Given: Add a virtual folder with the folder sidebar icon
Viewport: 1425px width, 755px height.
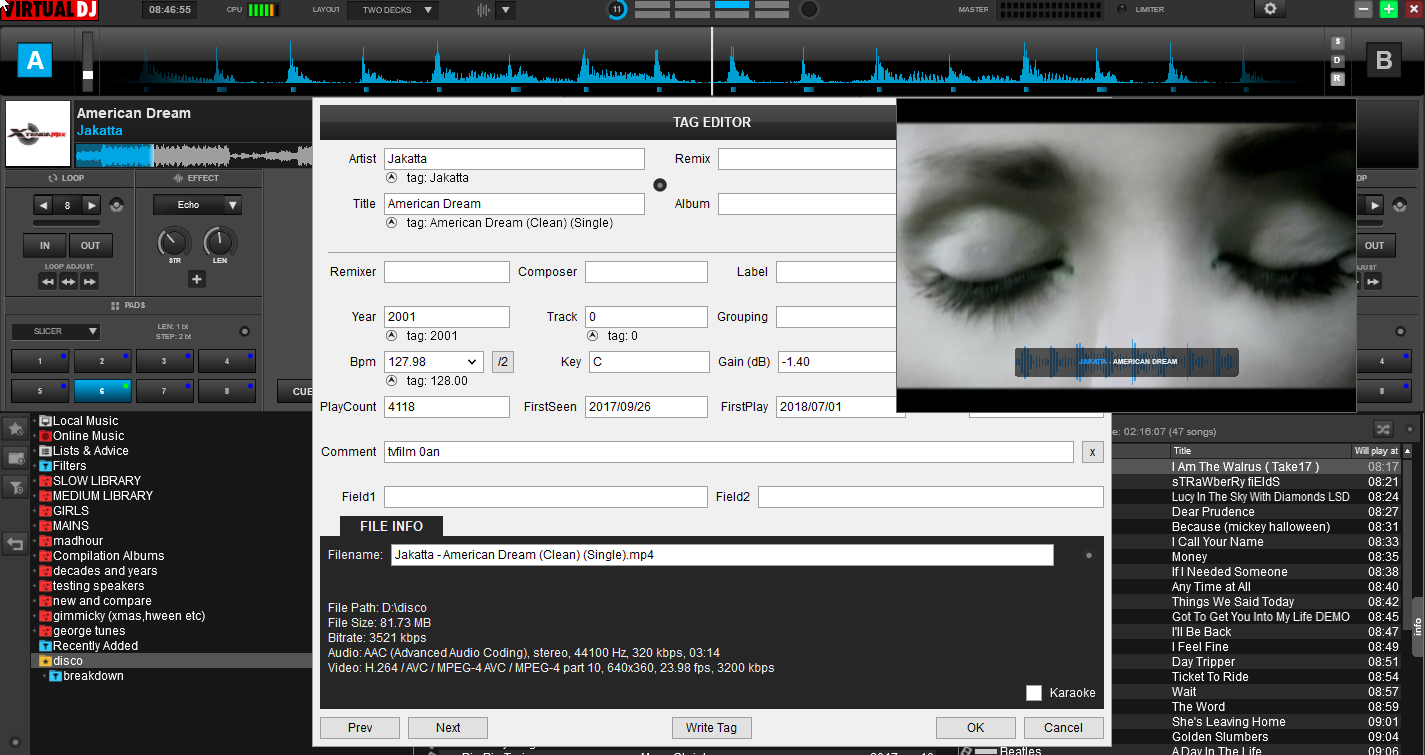Looking at the screenshot, I should pos(15,458).
